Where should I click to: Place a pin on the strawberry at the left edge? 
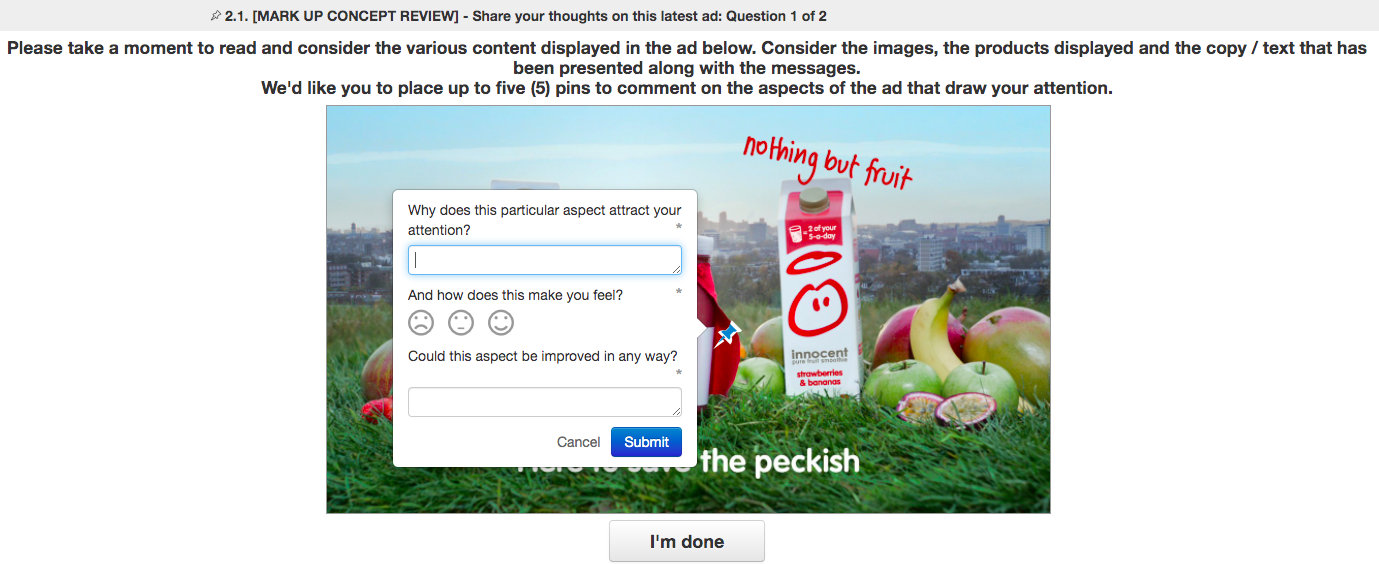pyautogui.click(x=377, y=410)
